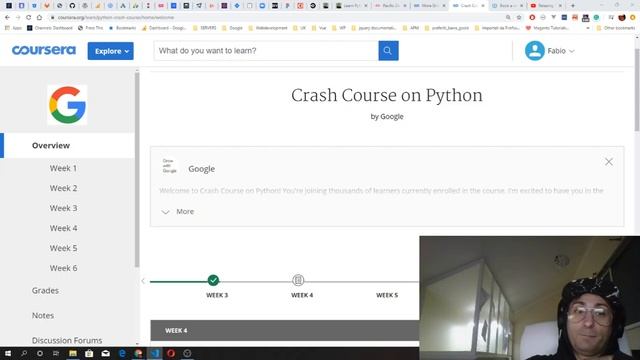Click the sidebar vertical scrollbar
The image size is (640, 360).
[137, 169]
